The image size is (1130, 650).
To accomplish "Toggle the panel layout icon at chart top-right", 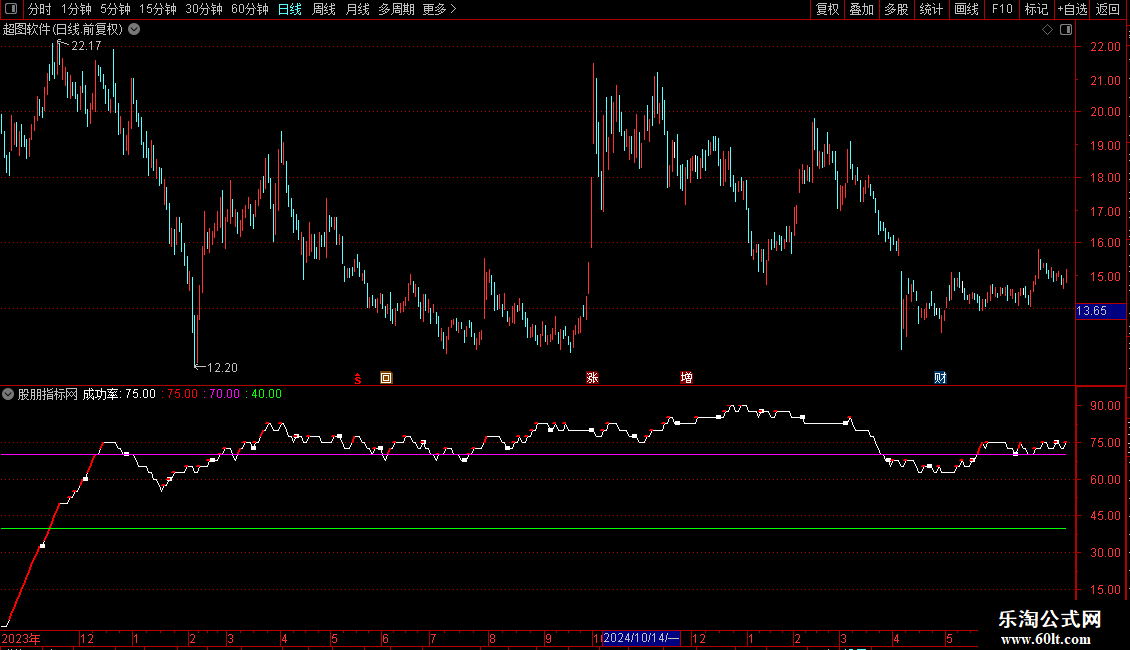I will (x=1066, y=30).
